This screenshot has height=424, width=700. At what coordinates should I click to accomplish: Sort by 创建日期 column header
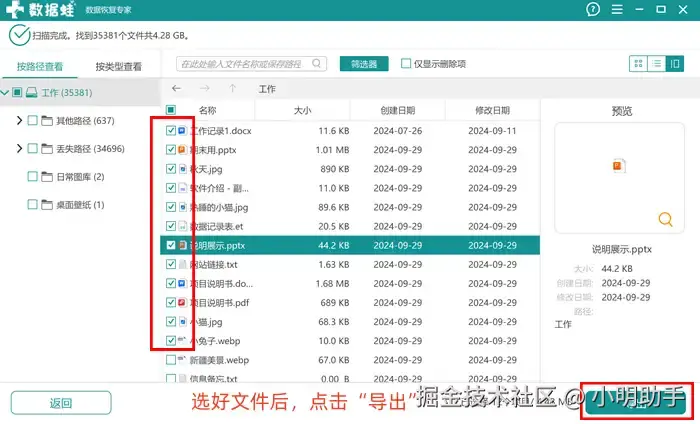pyautogui.click(x=397, y=110)
